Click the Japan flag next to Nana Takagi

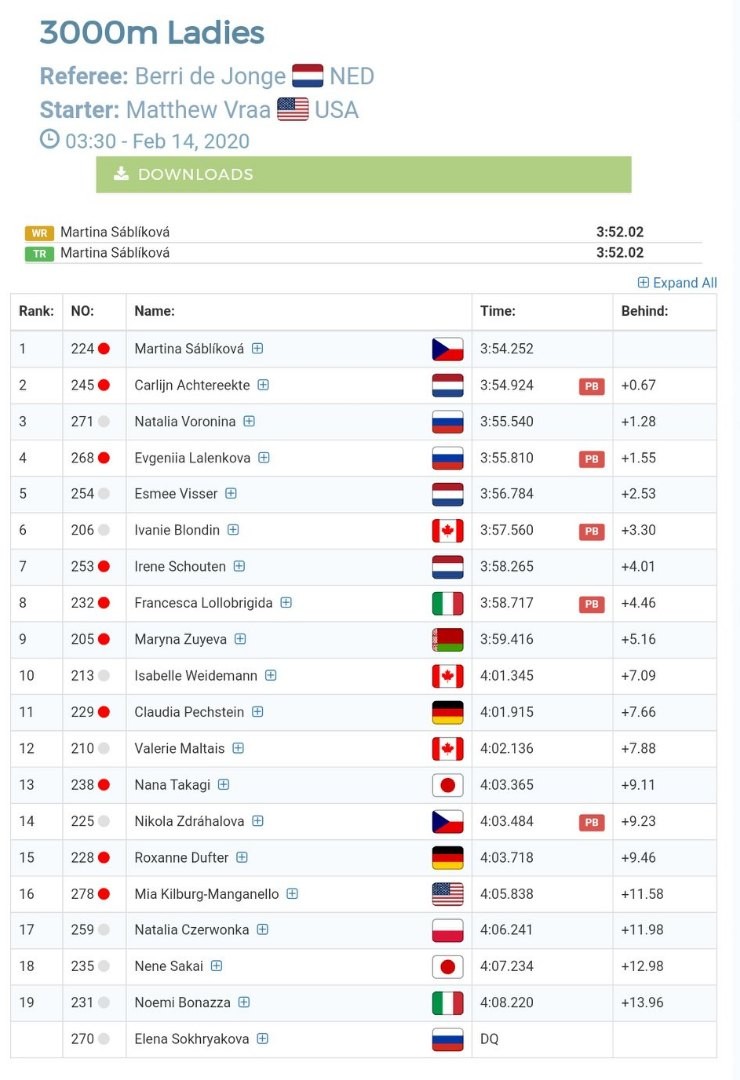pyautogui.click(x=447, y=785)
